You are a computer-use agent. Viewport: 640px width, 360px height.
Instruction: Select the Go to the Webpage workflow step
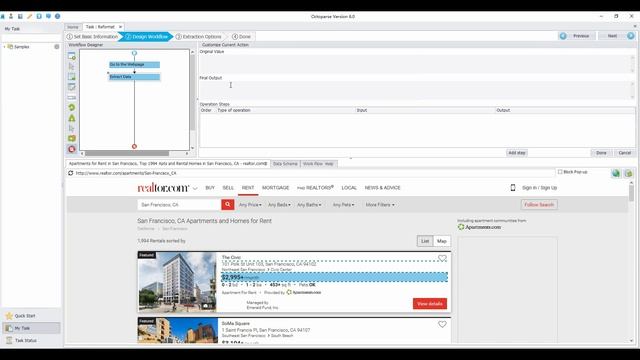[134, 64]
